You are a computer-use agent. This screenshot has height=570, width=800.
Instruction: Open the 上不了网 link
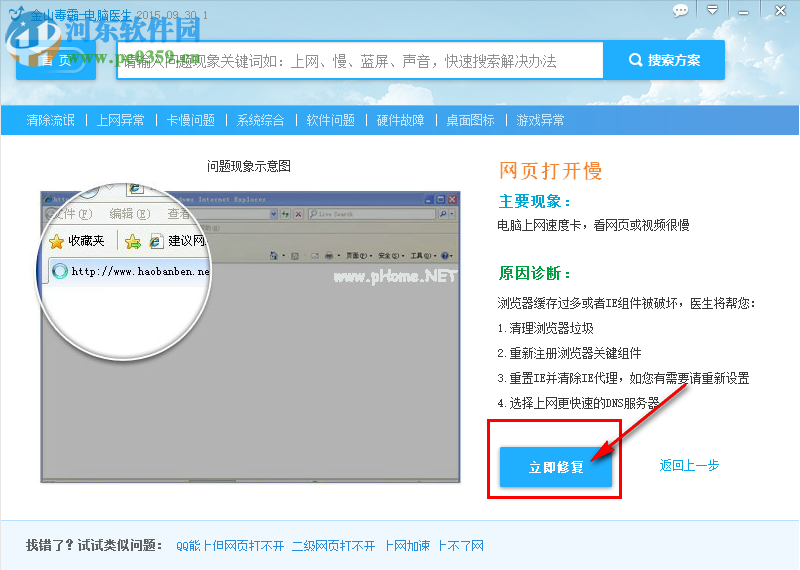(x=461, y=546)
